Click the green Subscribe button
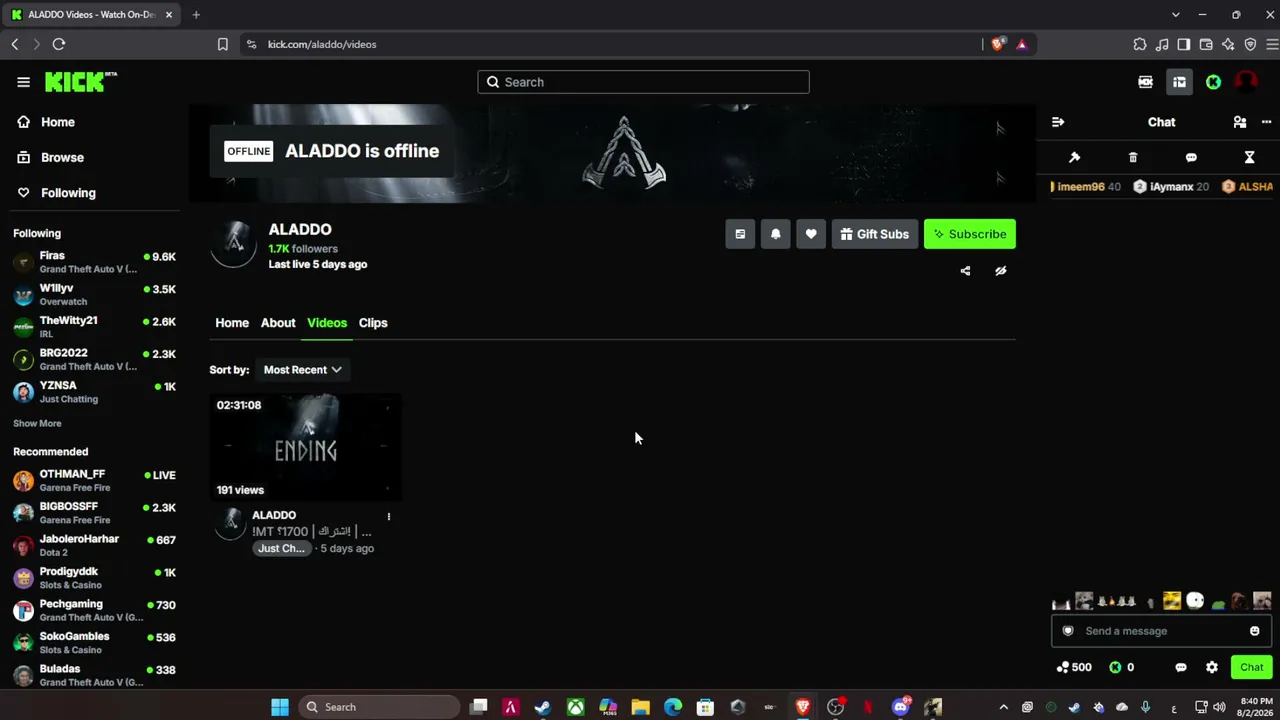1280x720 pixels. pos(970,234)
